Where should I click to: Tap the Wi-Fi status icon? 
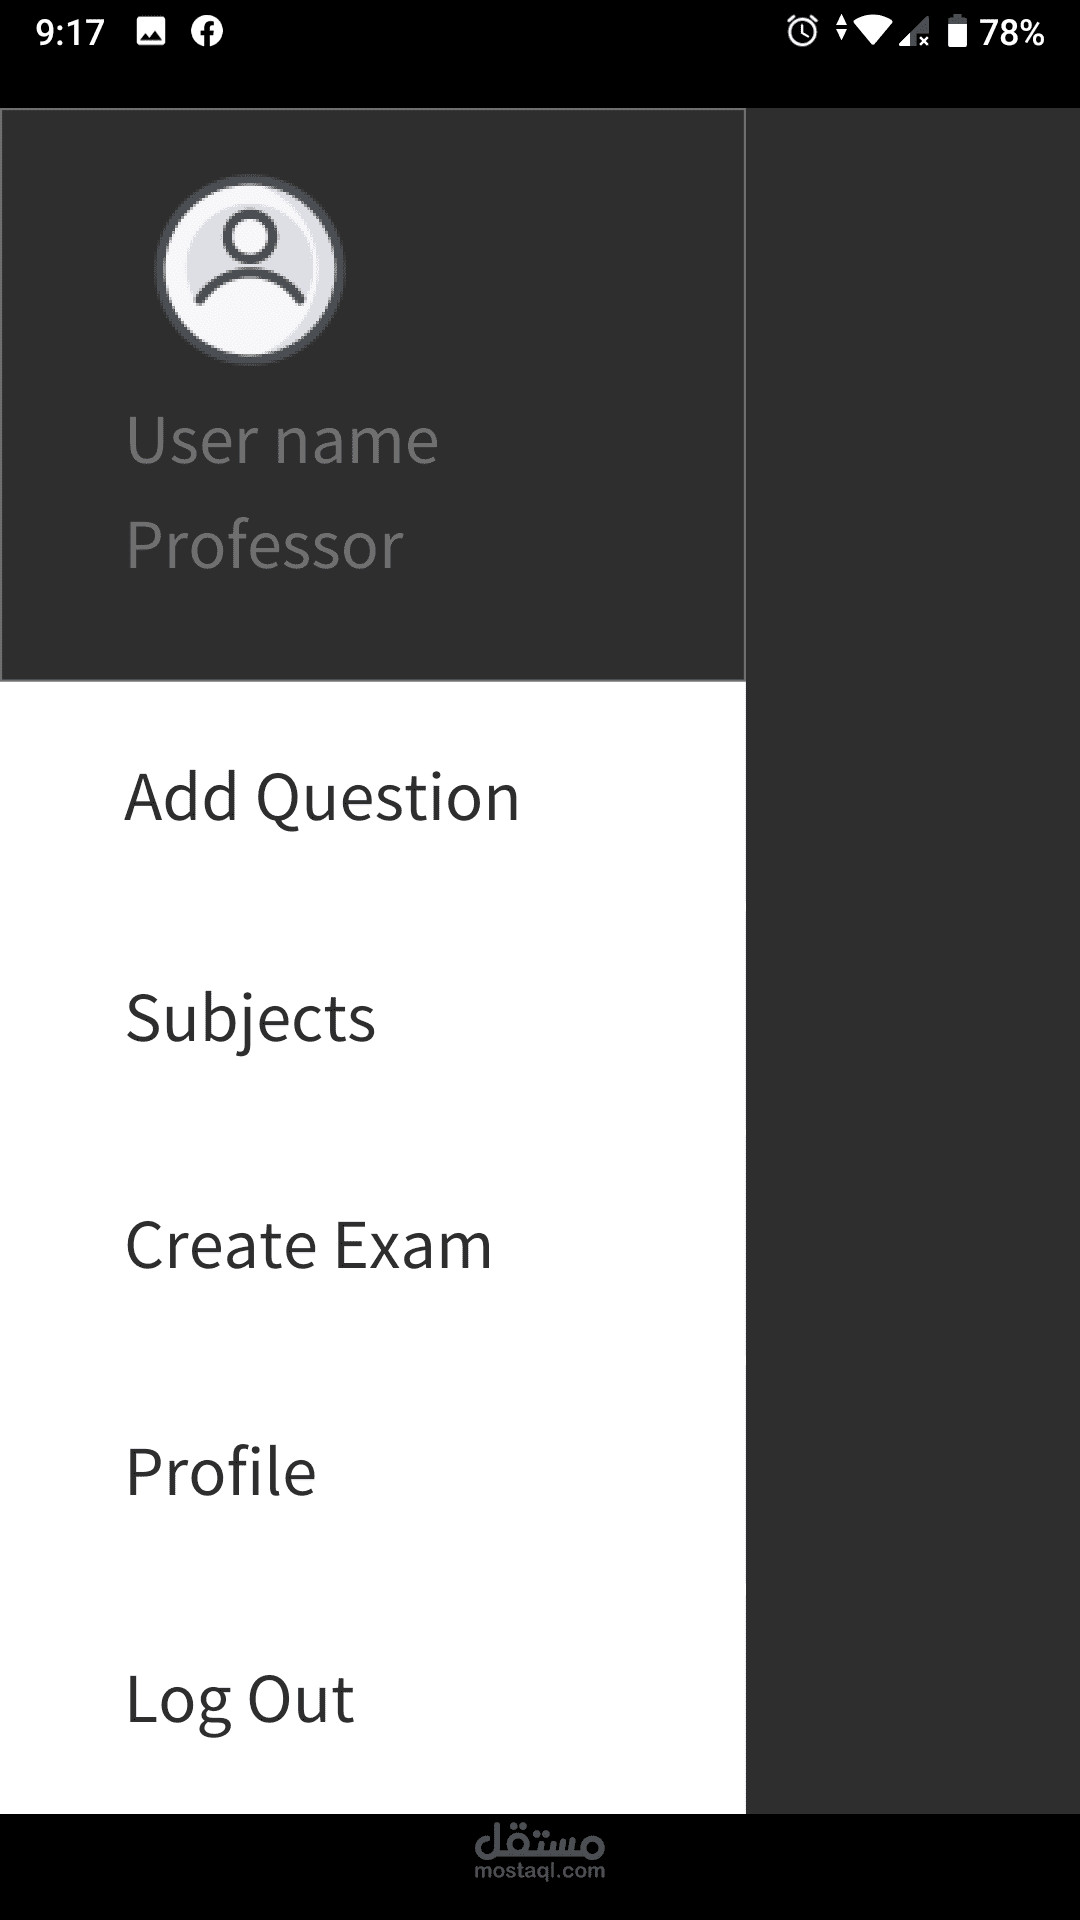tap(873, 32)
